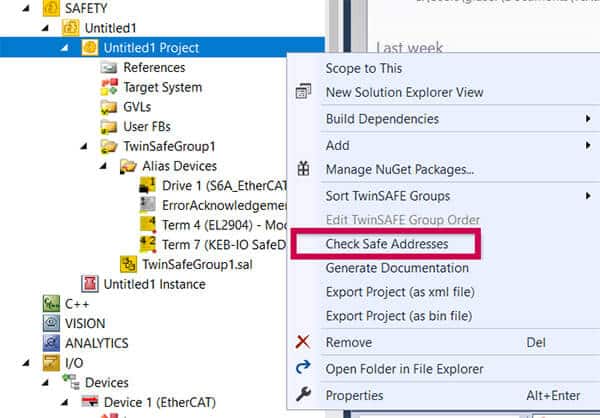Click the Manage NuGet Packages gift icon
This screenshot has height=418, width=600.
pos(303,169)
